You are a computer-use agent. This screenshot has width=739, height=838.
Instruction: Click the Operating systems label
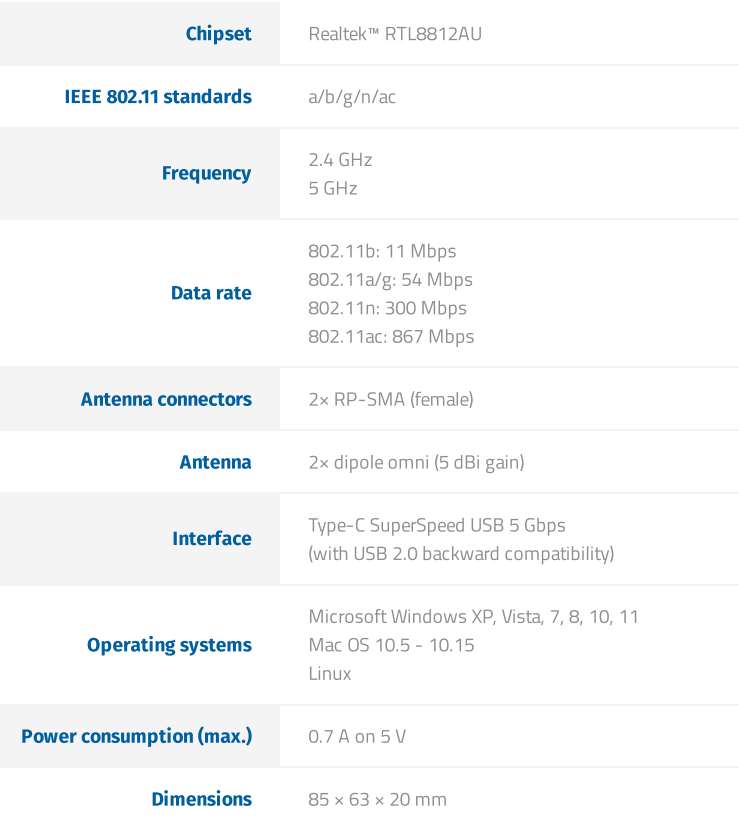[x=169, y=645]
